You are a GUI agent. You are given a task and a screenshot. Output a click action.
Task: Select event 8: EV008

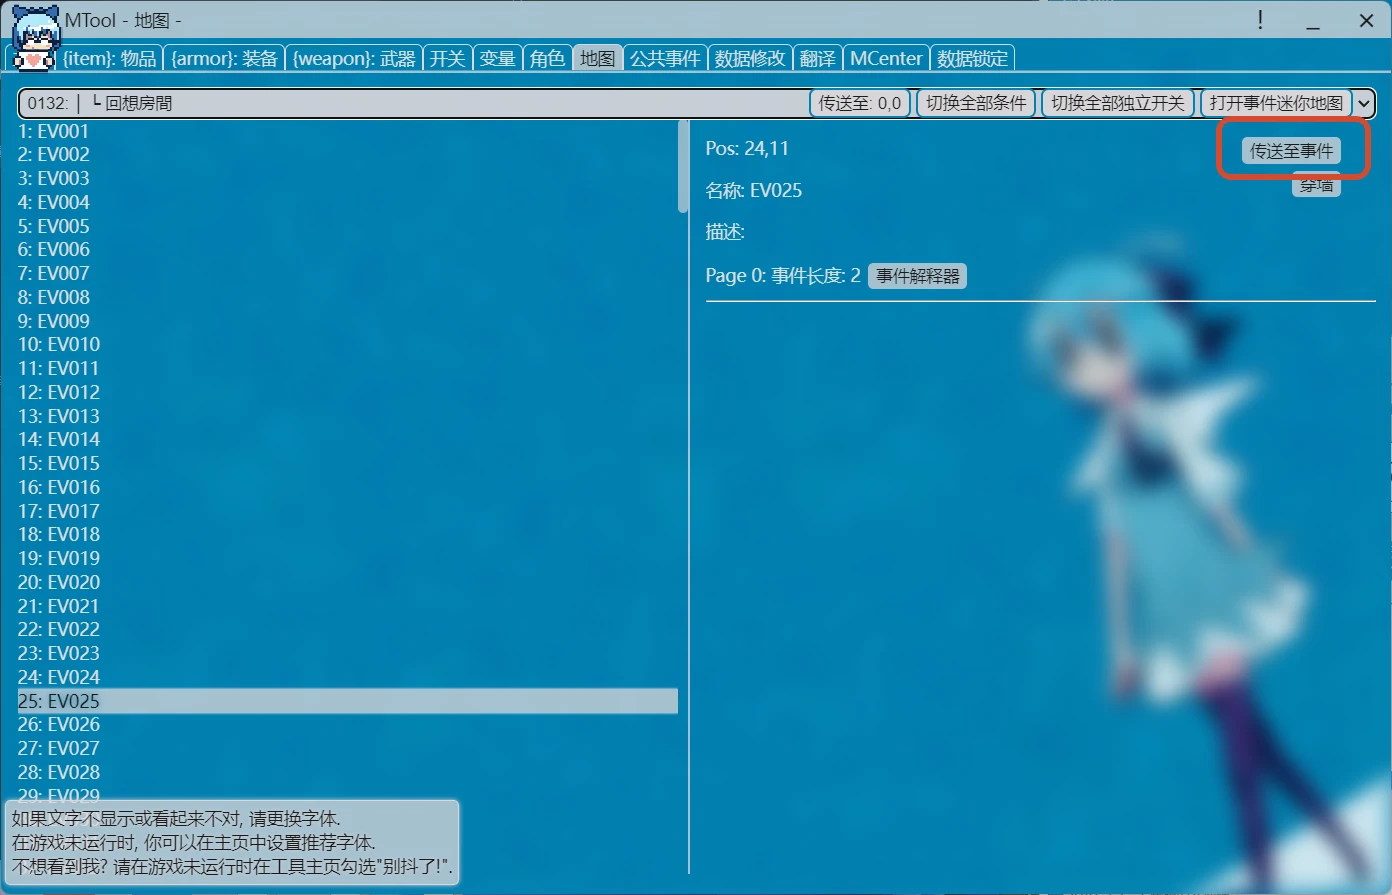[x=347, y=297]
